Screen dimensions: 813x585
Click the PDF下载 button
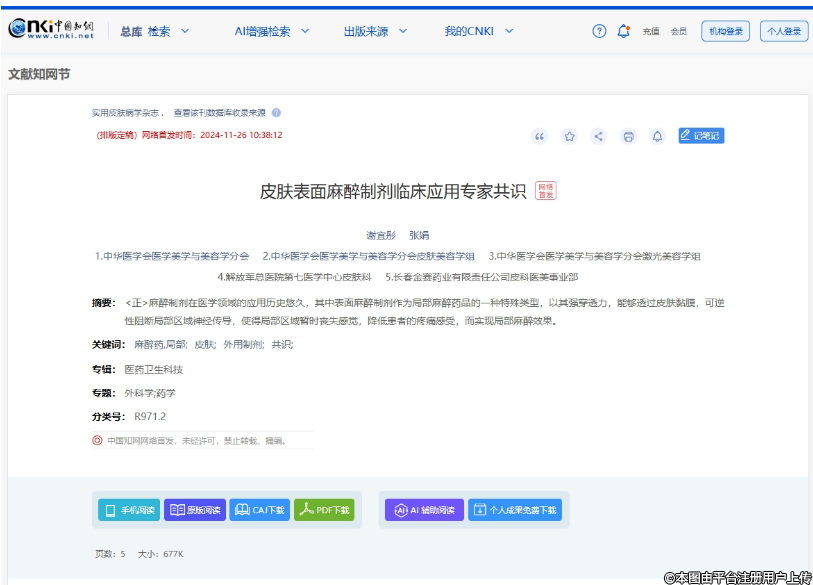(x=324, y=510)
